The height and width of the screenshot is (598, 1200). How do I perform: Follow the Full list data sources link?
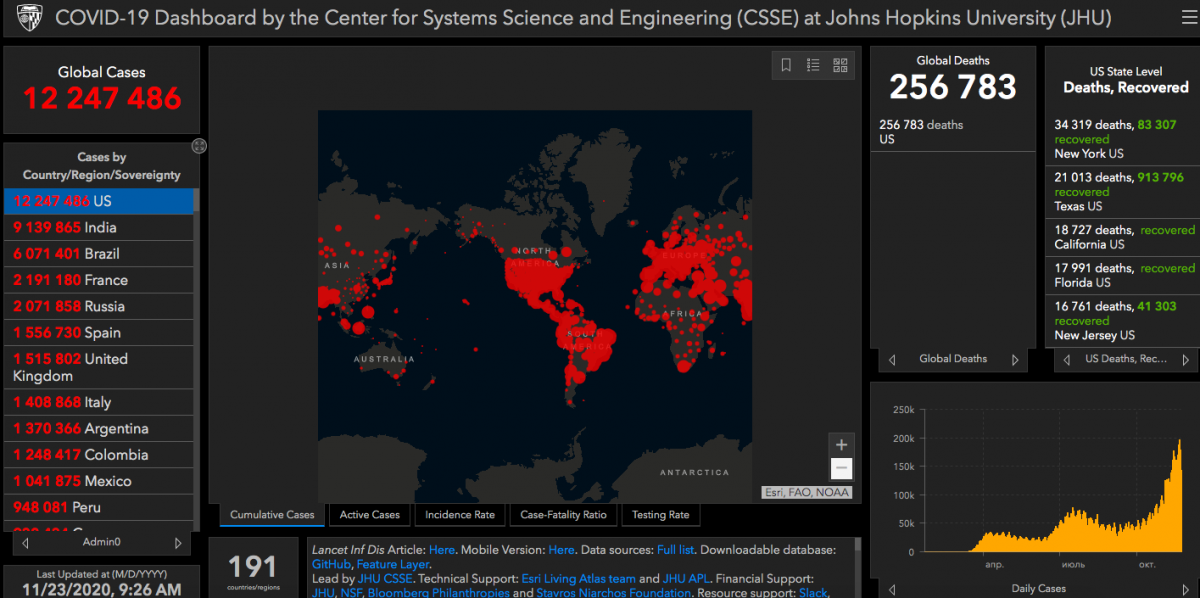[x=676, y=550]
